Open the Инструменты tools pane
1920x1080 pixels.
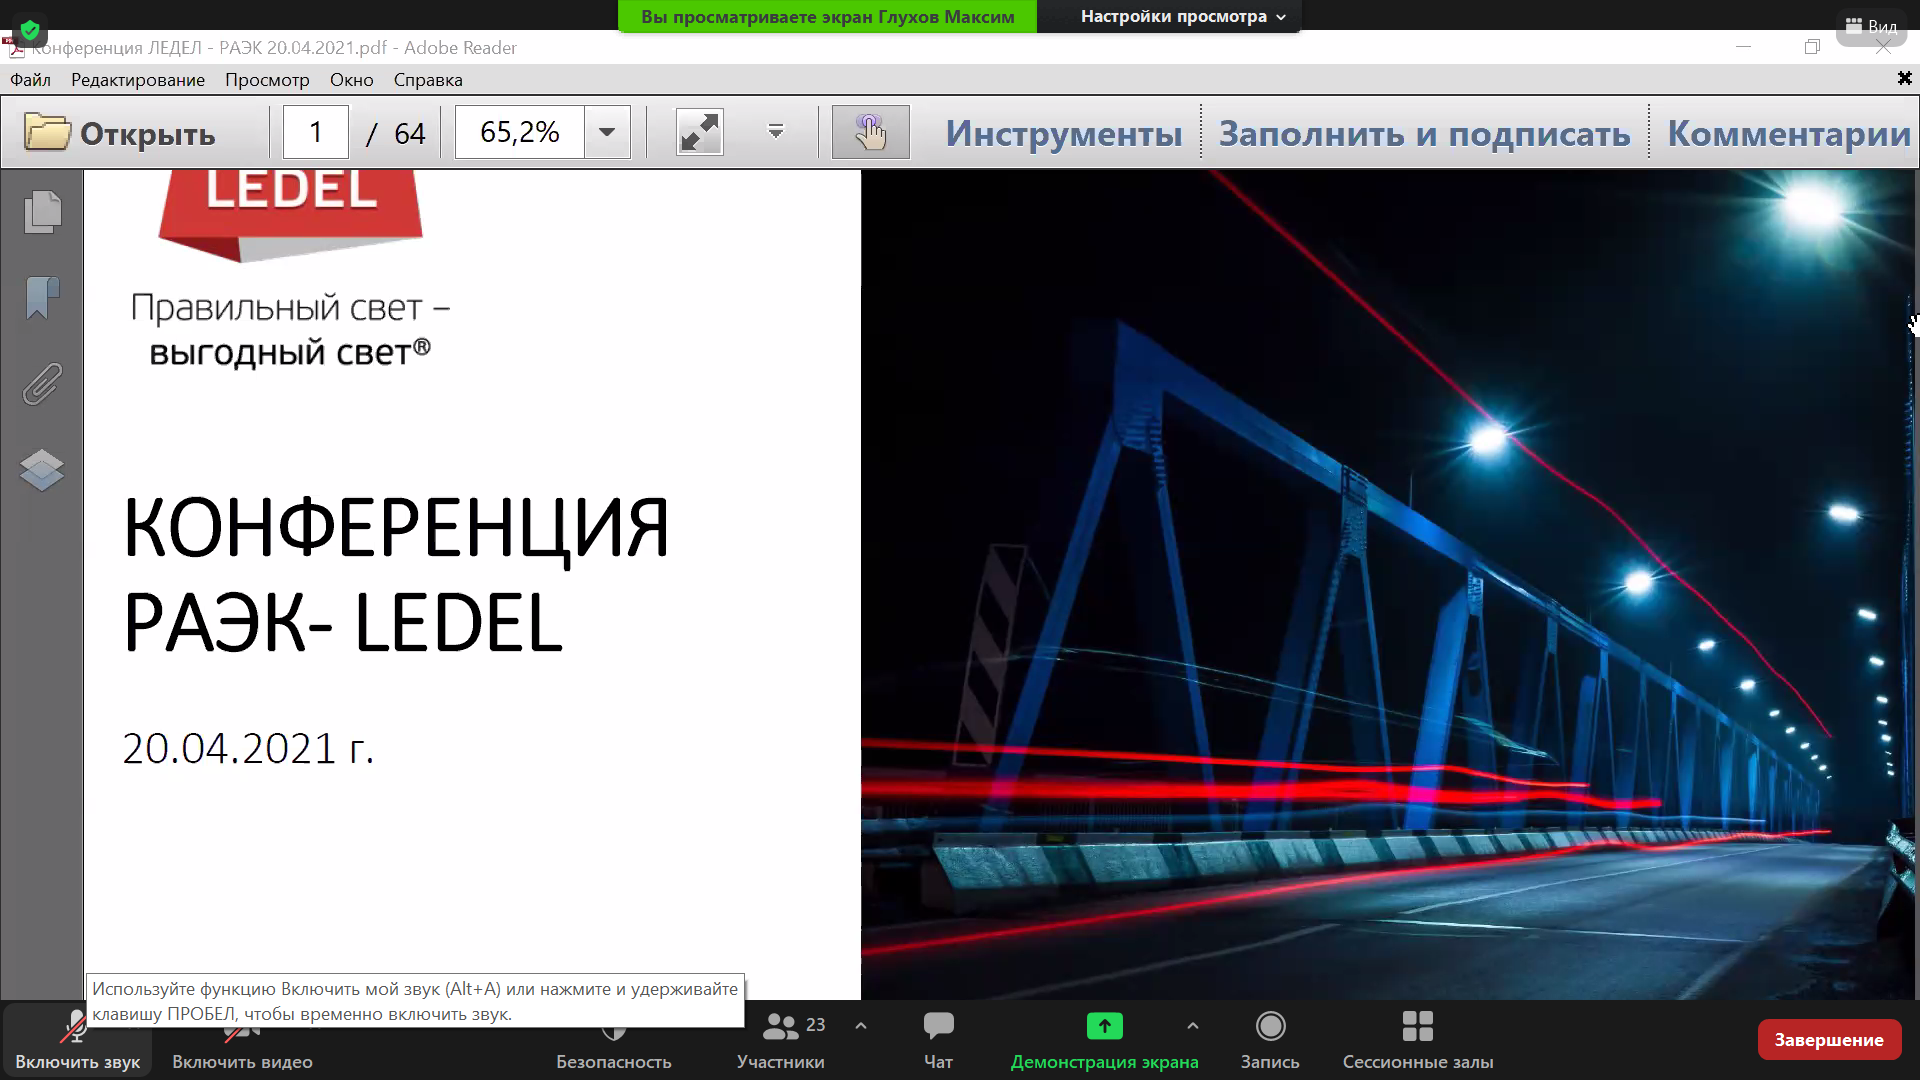tap(1064, 133)
